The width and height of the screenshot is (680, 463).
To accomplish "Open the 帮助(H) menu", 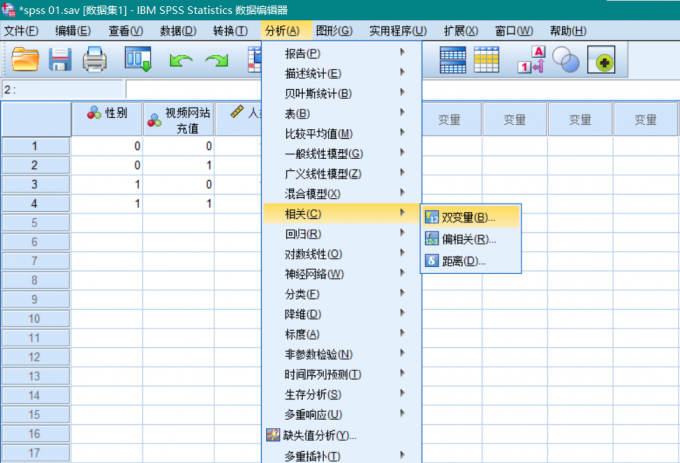I will tap(568, 31).
